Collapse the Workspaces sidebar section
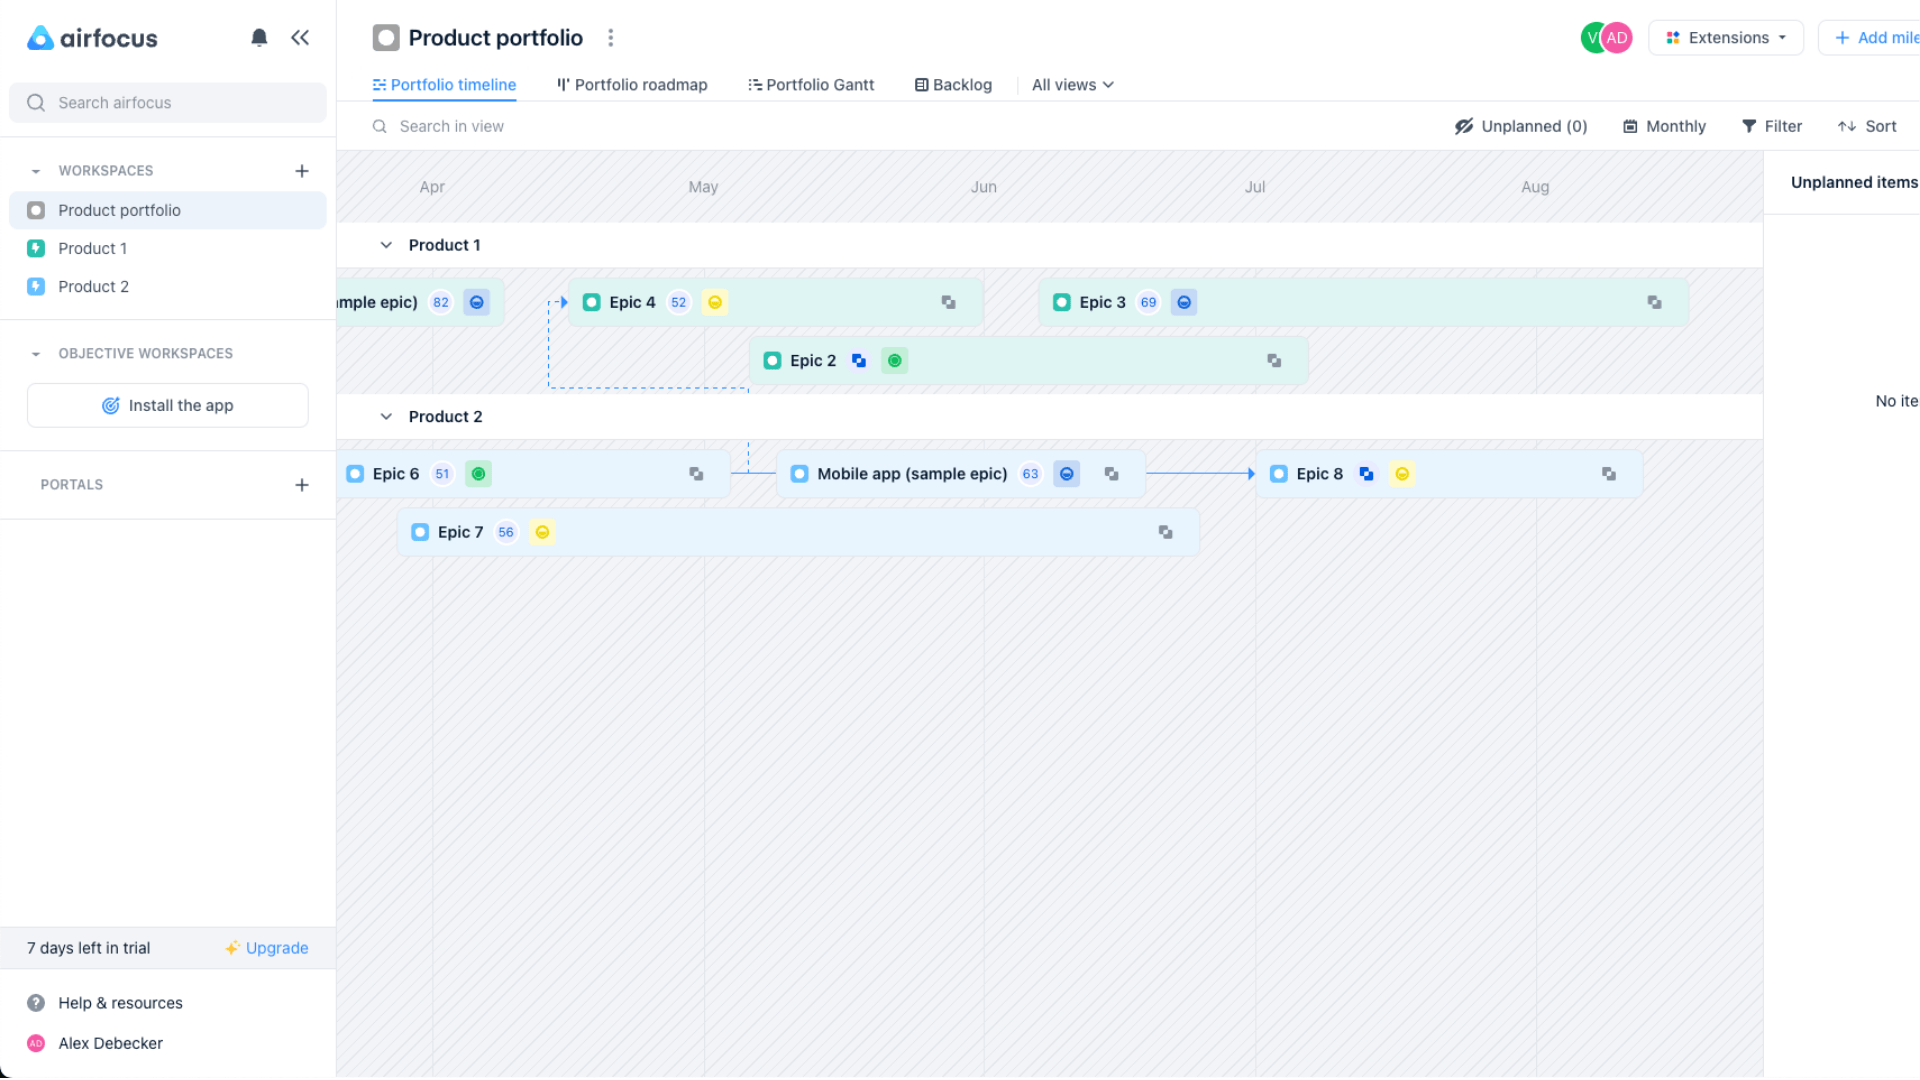 tap(36, 171)
